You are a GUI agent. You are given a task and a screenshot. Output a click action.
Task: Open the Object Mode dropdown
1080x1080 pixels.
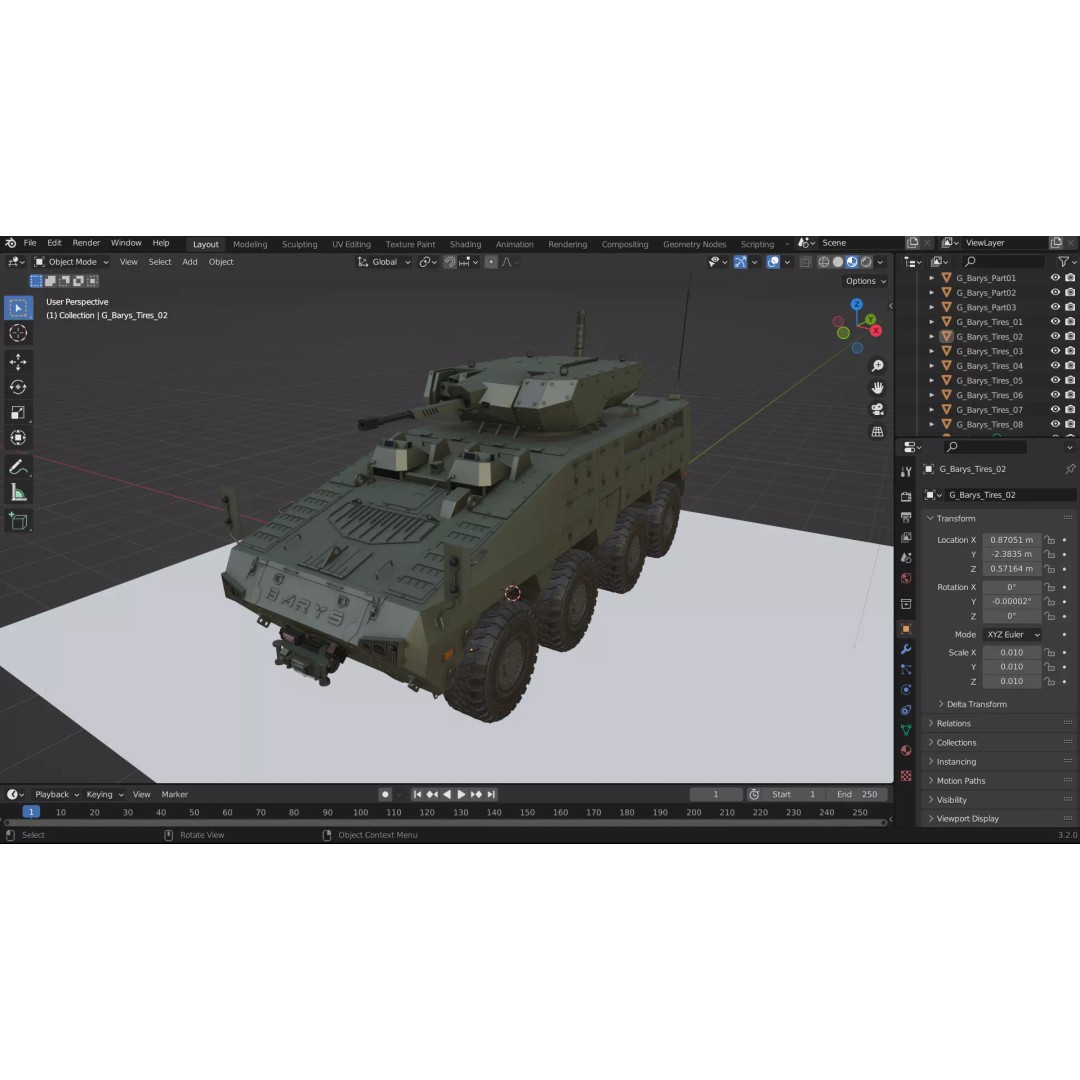click(72, 262)
